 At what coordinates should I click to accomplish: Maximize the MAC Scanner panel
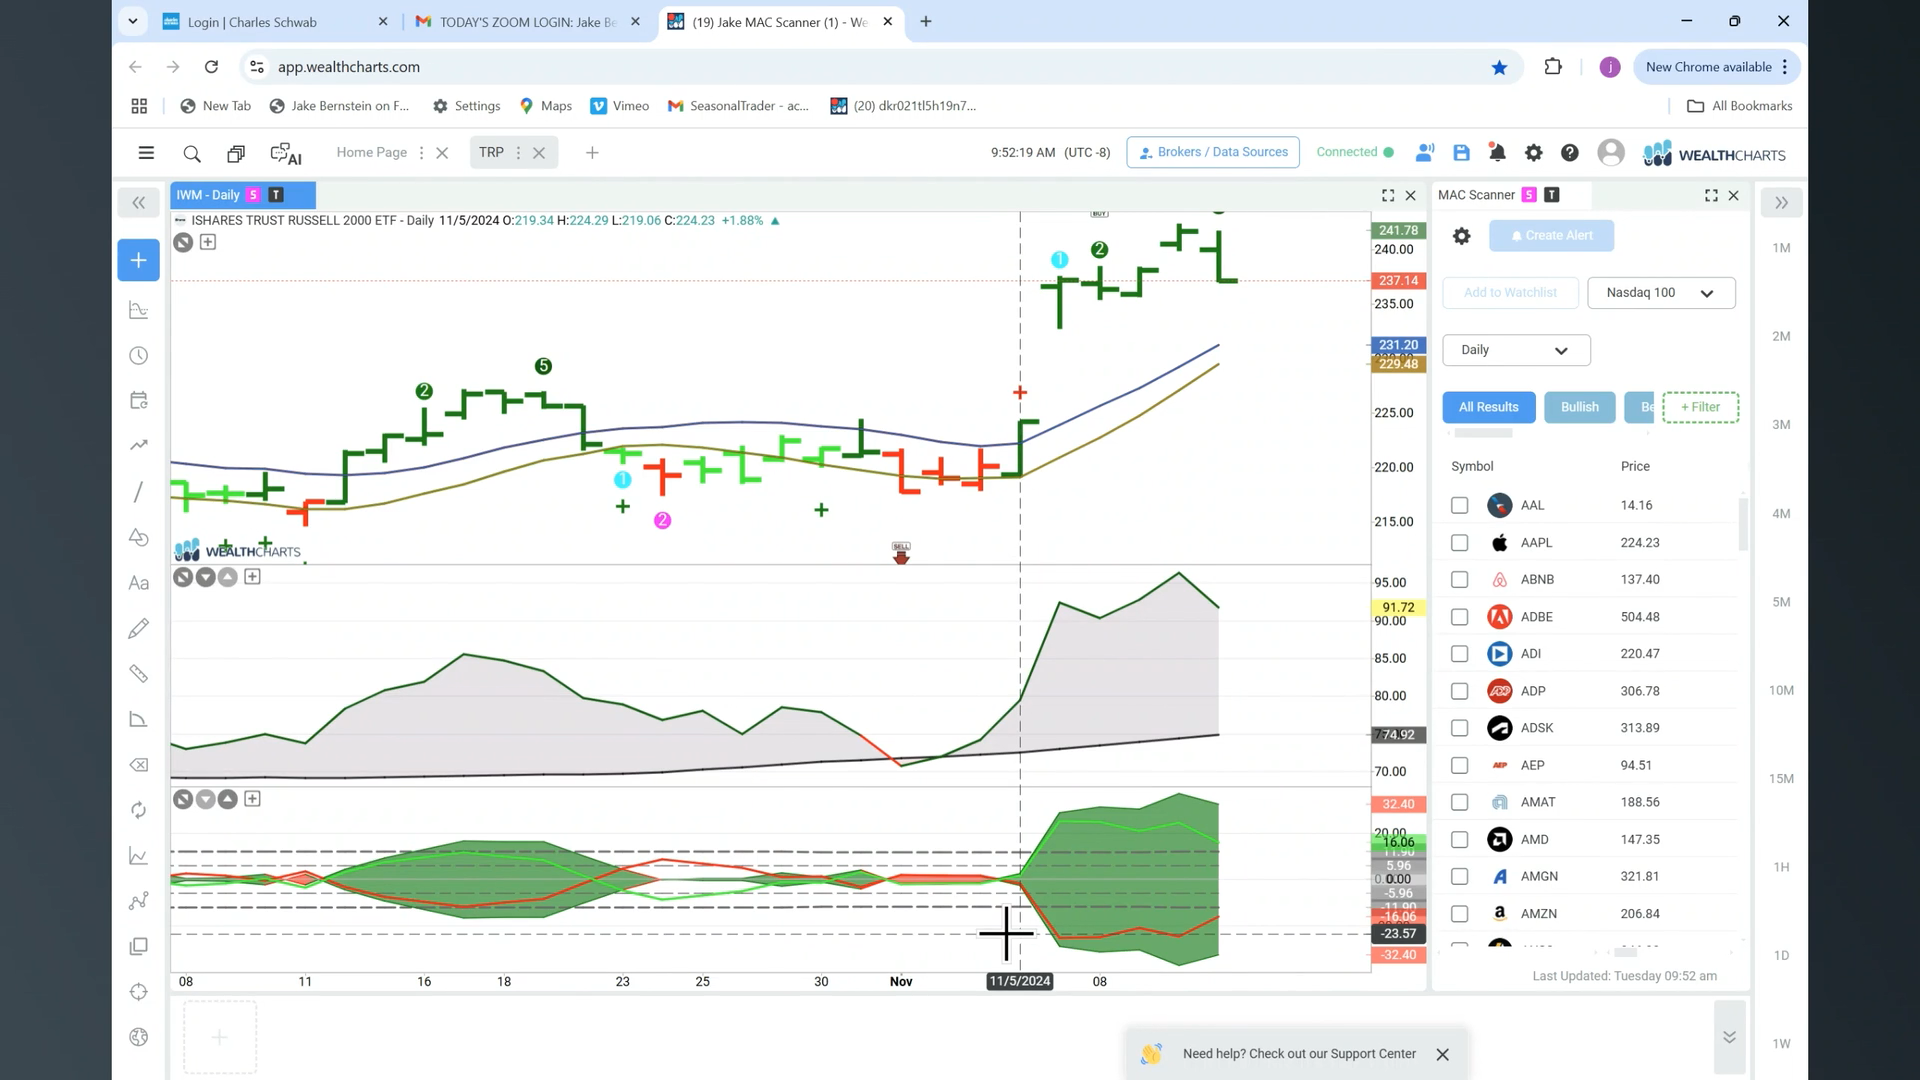1711,196
